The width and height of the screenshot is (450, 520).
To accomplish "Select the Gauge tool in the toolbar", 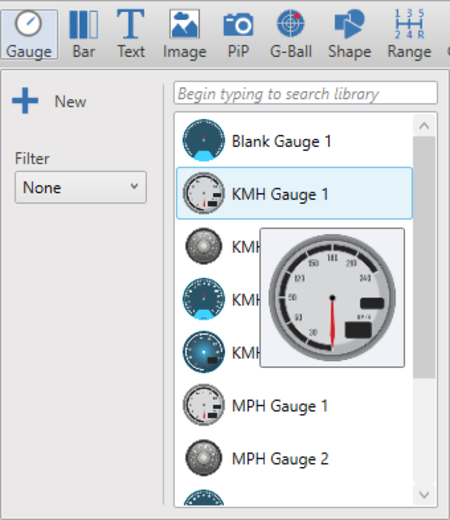I will pos(29,34).
